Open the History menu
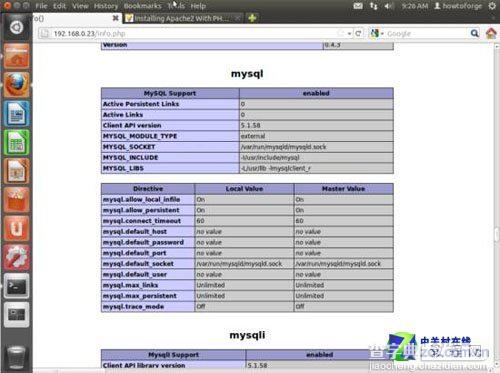This screenshot has width=500, height=373. (x=106, y=6)
